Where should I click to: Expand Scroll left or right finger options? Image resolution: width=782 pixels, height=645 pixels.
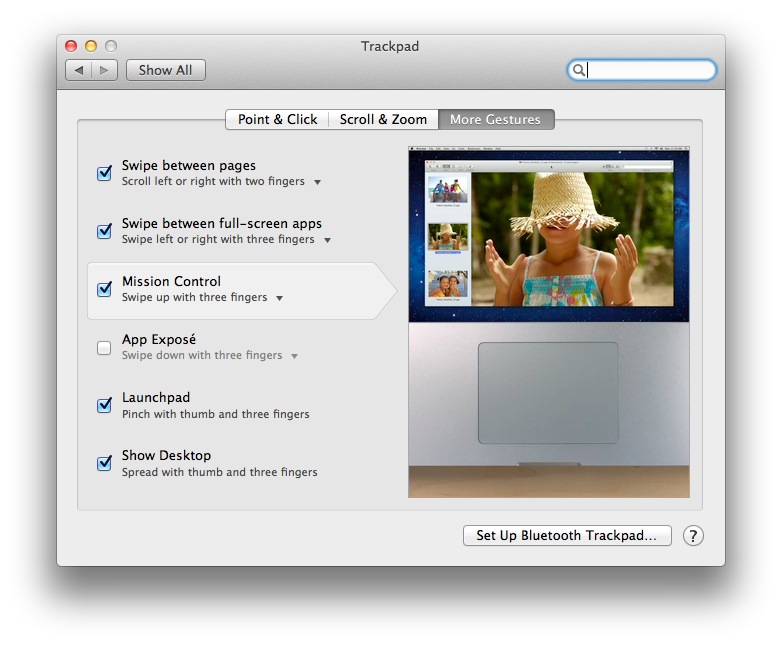(x=317, y=183)
